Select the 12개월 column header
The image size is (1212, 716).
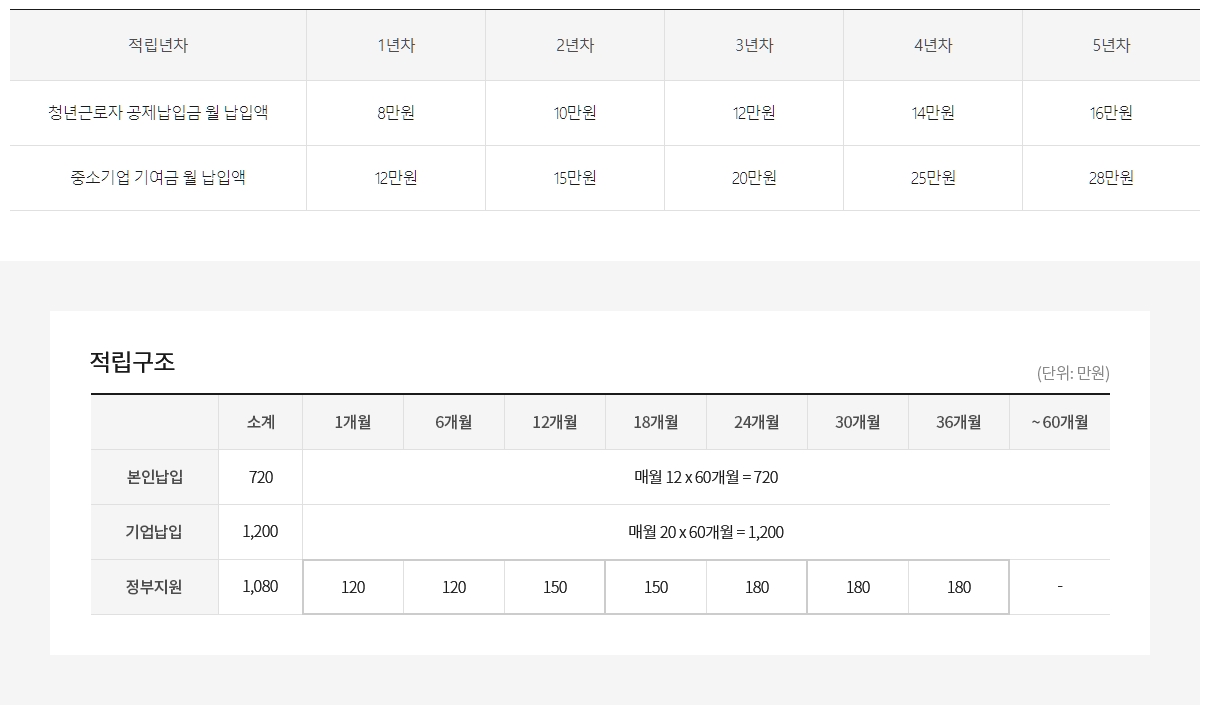point(555,422)
